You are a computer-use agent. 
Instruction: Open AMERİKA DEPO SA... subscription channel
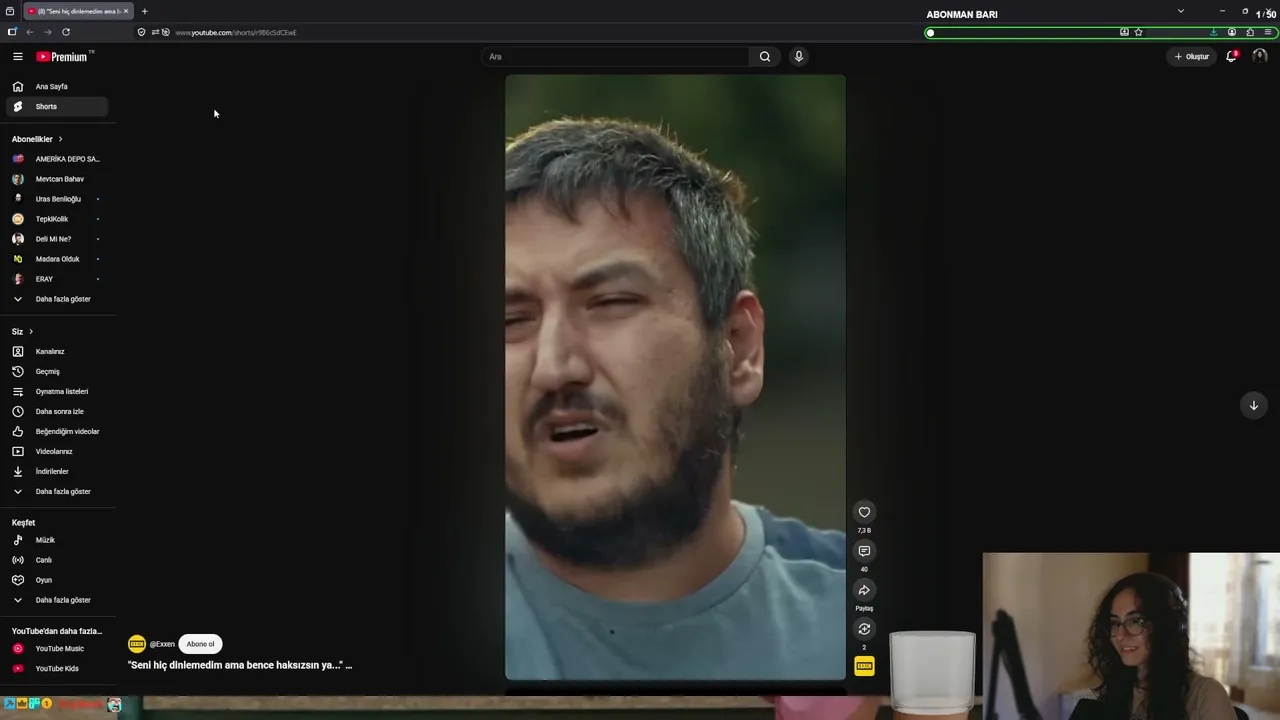click(x=56, y=159)
